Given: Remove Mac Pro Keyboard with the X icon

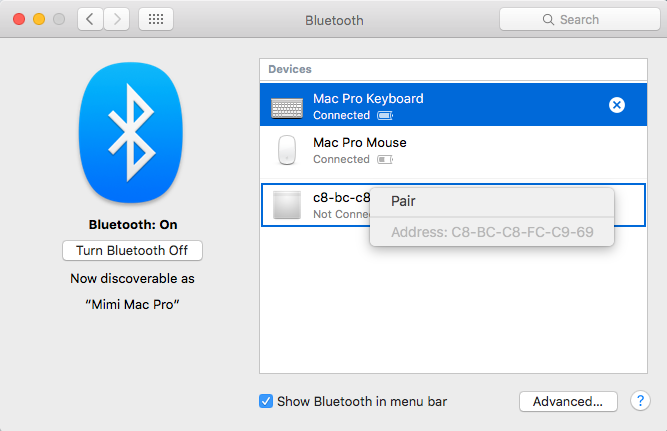Looking at the screenshot, I should coord(616,105).
